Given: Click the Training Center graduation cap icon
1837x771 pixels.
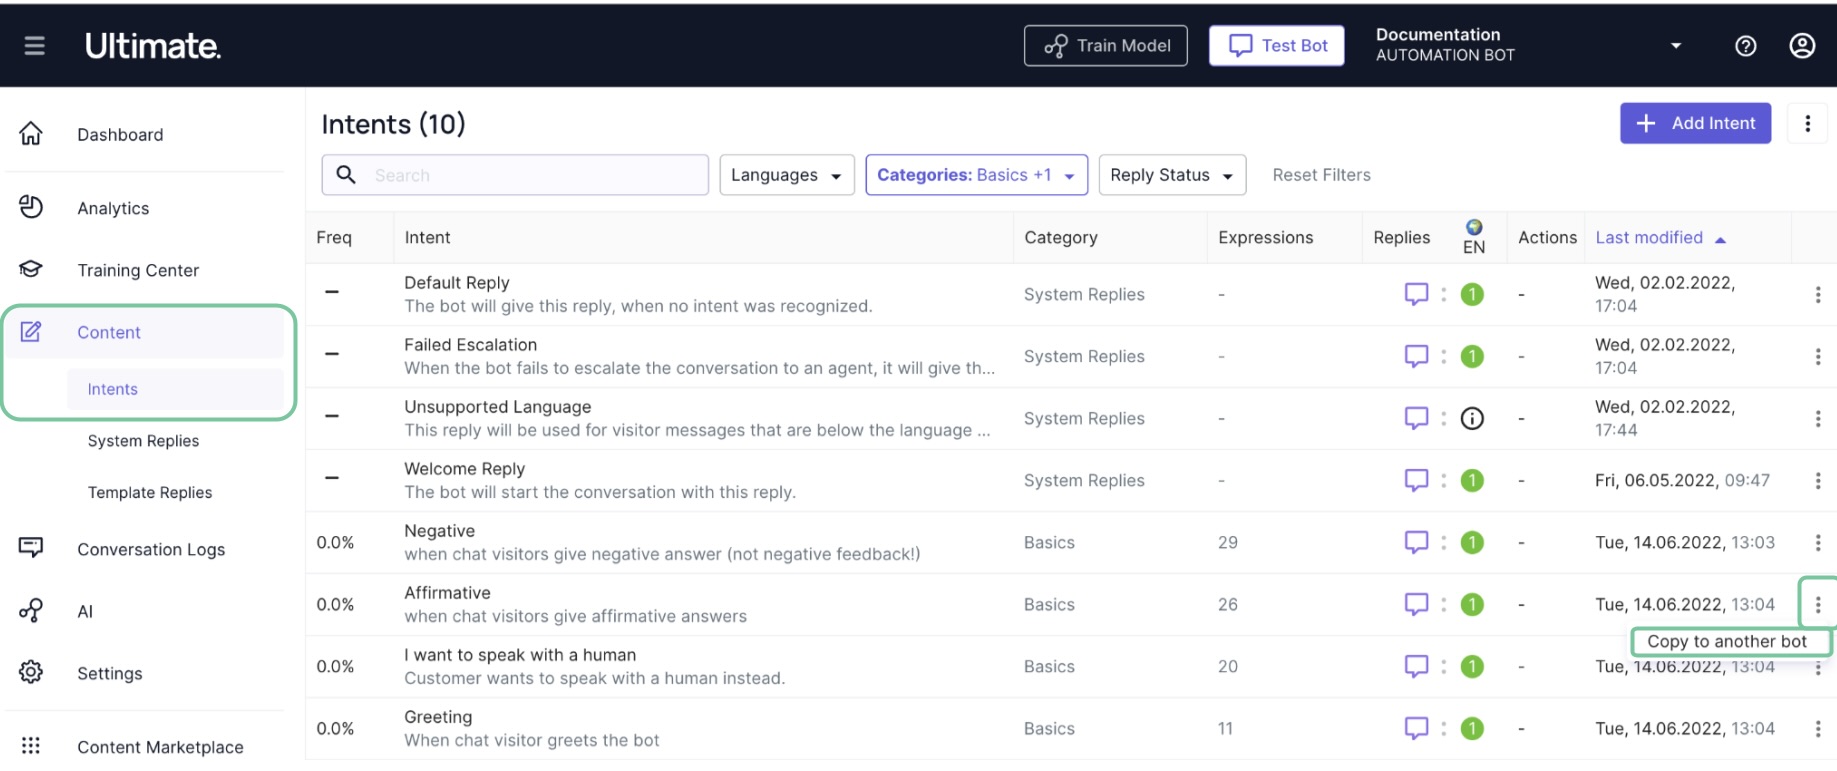Looking at the screenshot, I should click(x=31, y=270).
